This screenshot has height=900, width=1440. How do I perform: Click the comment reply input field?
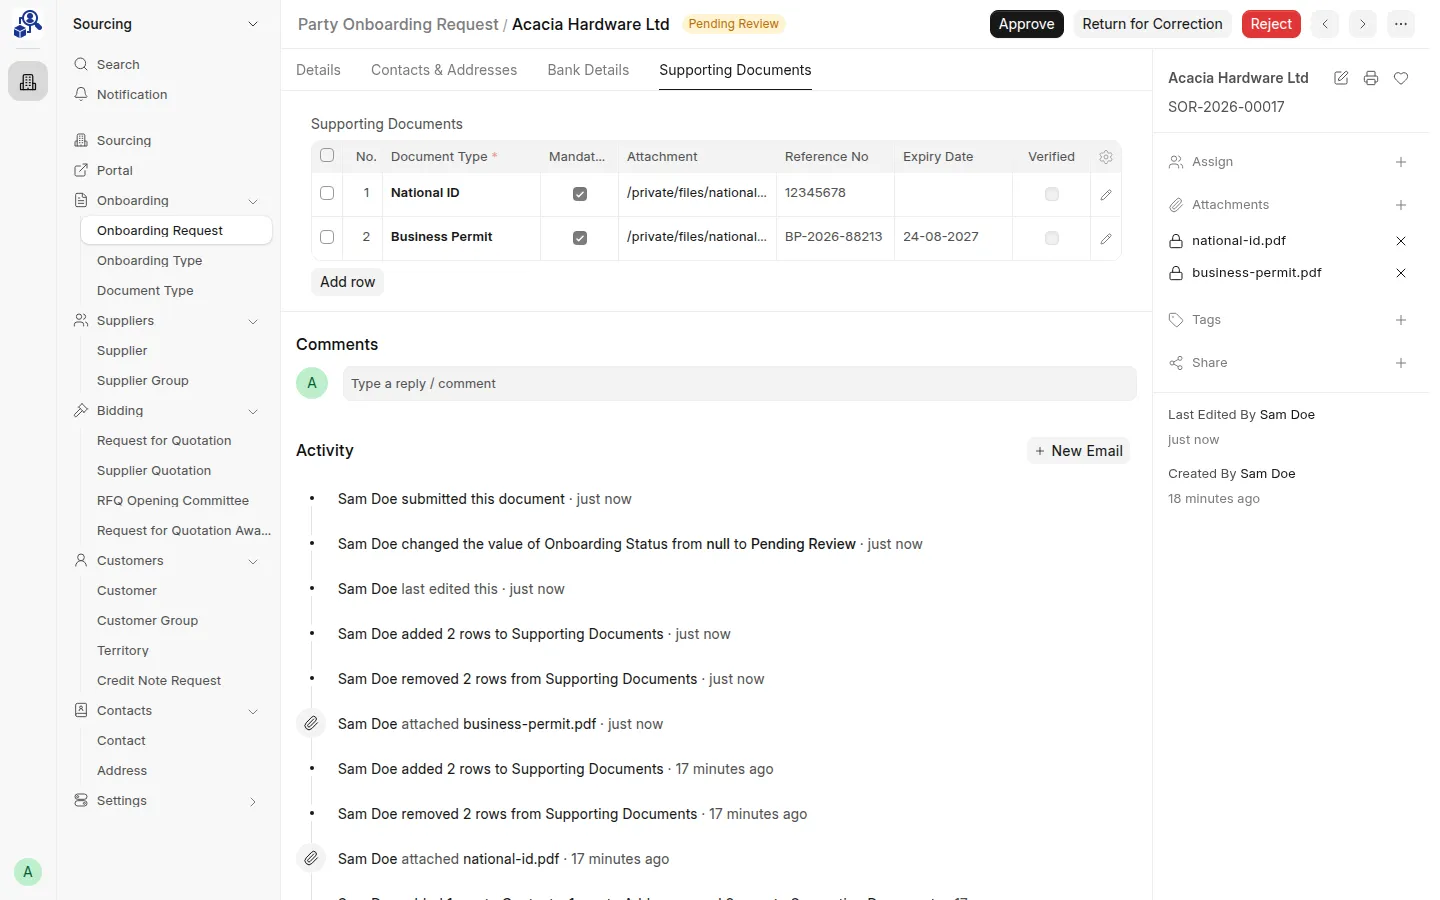click(x=740, y=384)
